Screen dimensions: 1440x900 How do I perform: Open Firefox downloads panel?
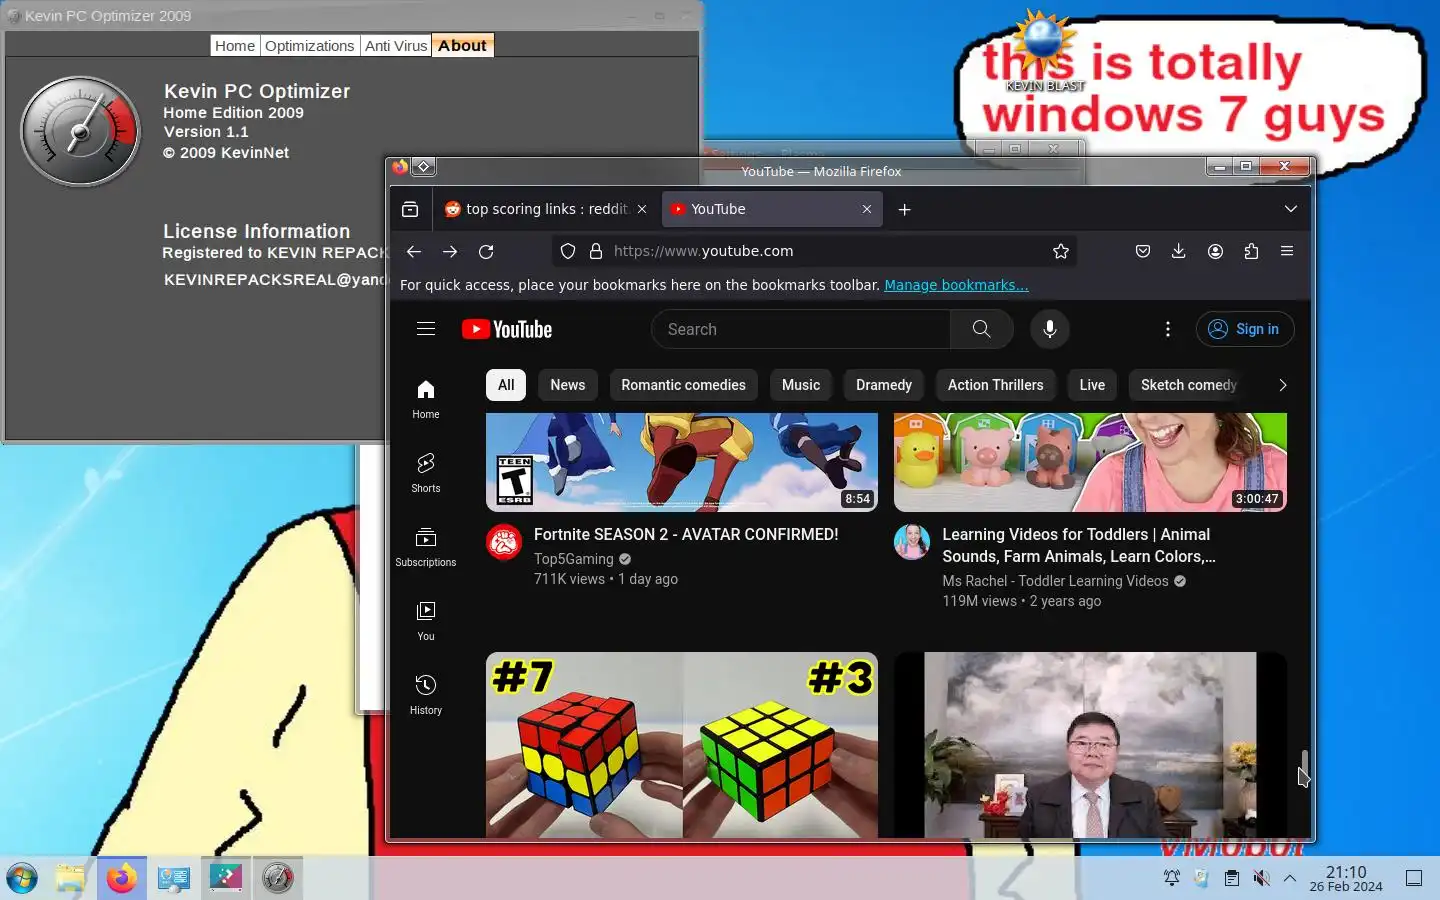click(1179, 252)
